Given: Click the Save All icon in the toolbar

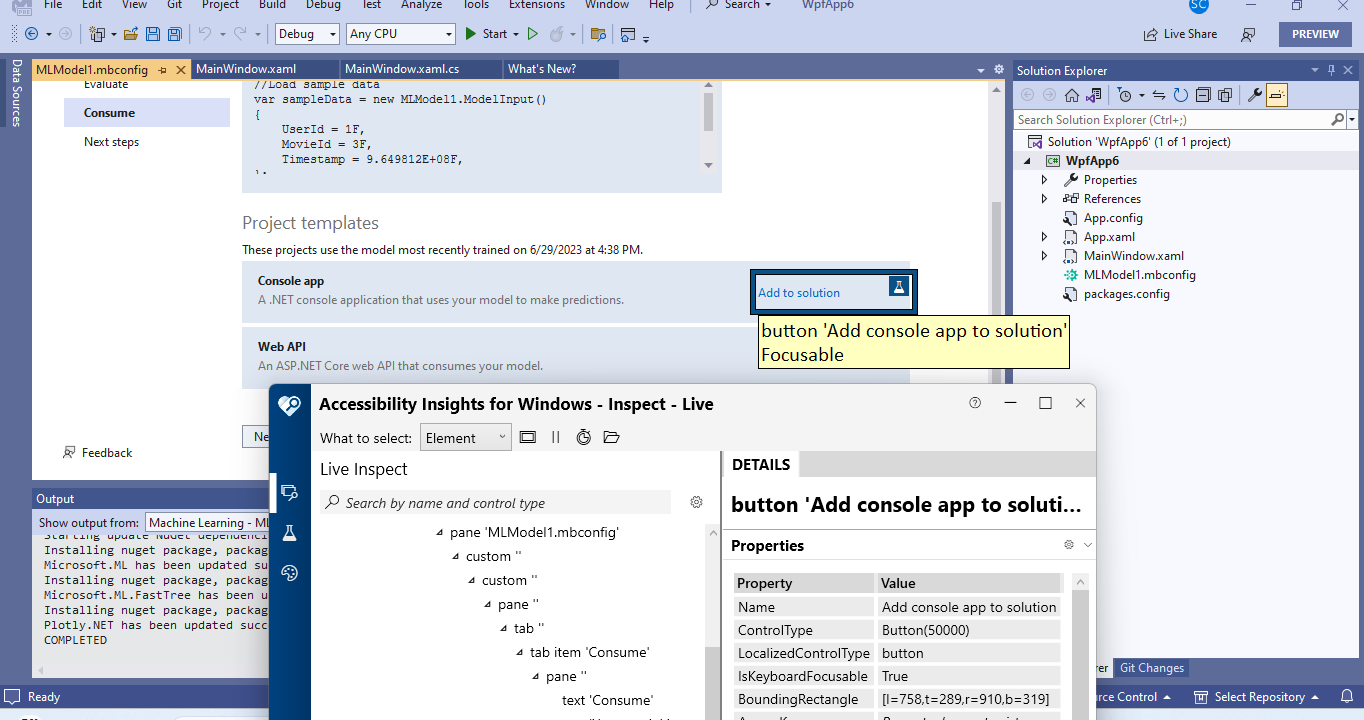Looking at the screenshot, I should [x=173, y=33].
